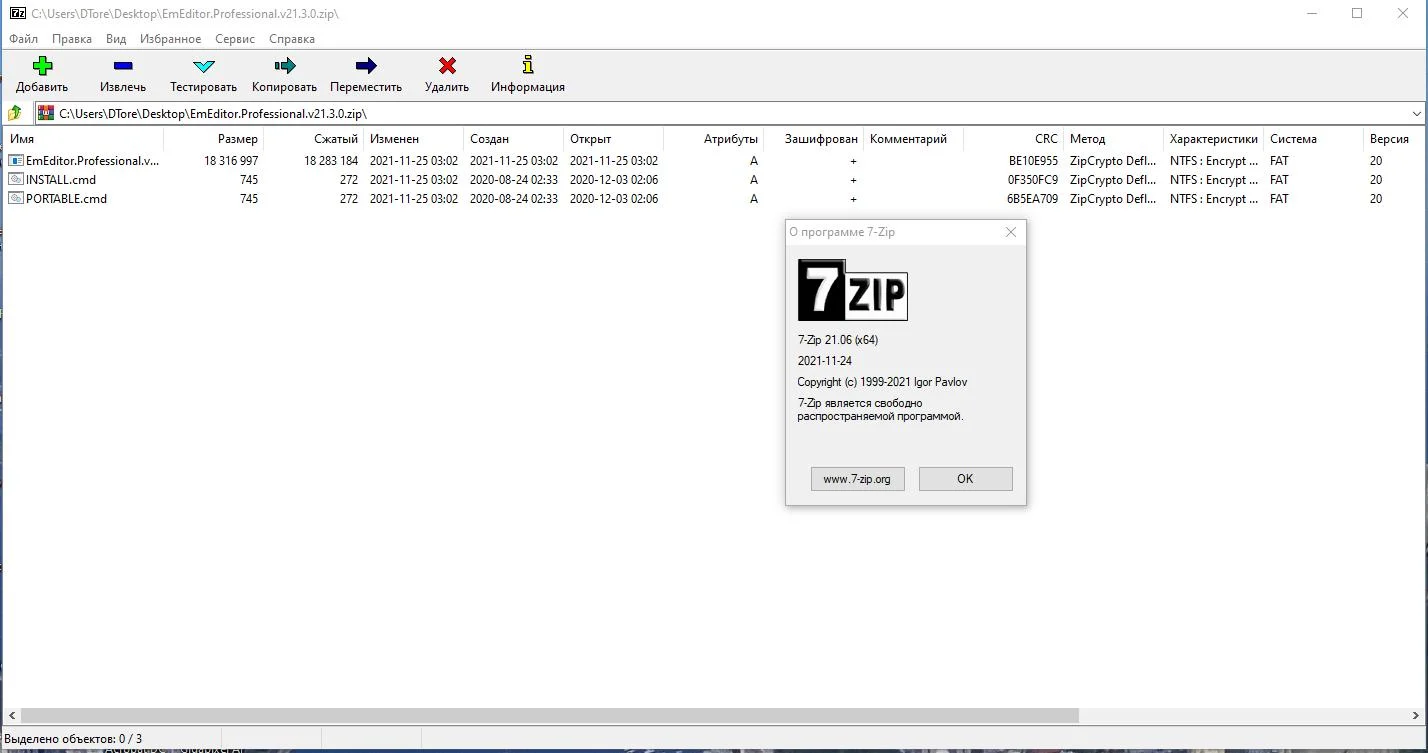Click the Extract (Извлечь) minus icon
This screenshot has height=753, width=1428.
pos(123,66)
